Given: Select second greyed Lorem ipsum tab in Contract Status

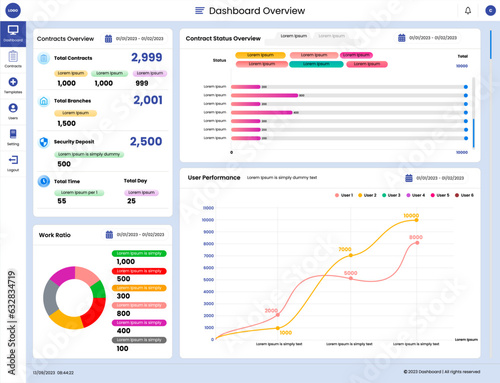Looking at the screenshot, I should point(331,36).
